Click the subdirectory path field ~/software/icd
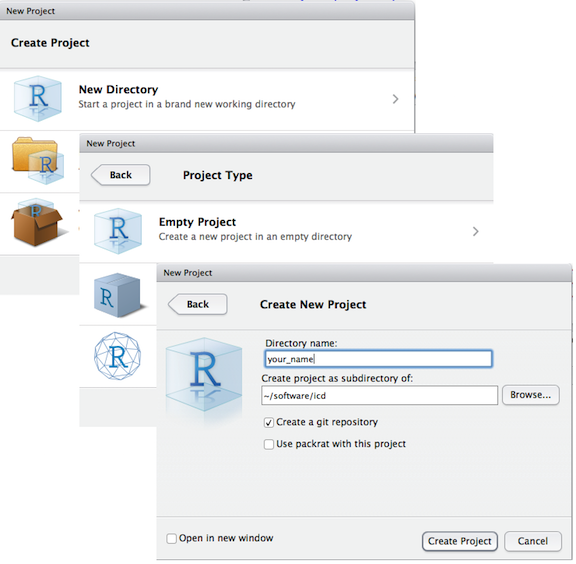This screenshot has width=576, height=564. (x=379, y=395)
